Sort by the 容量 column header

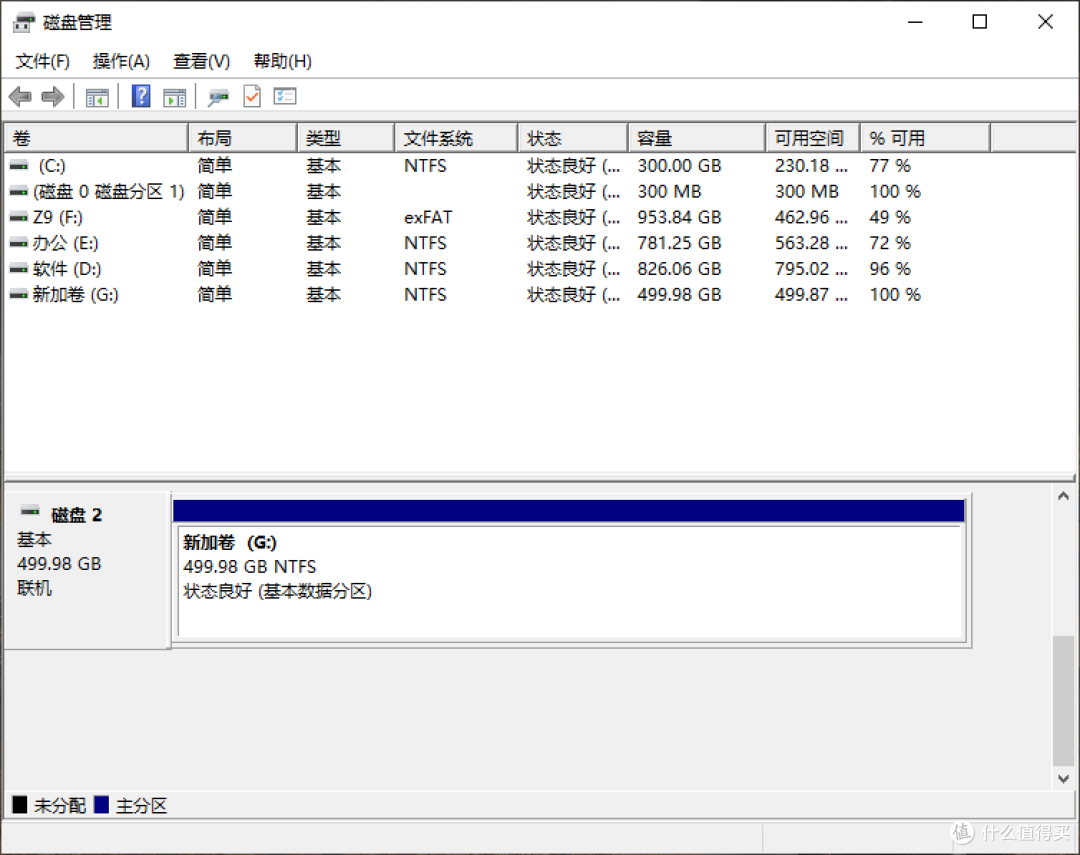point(696,138)
